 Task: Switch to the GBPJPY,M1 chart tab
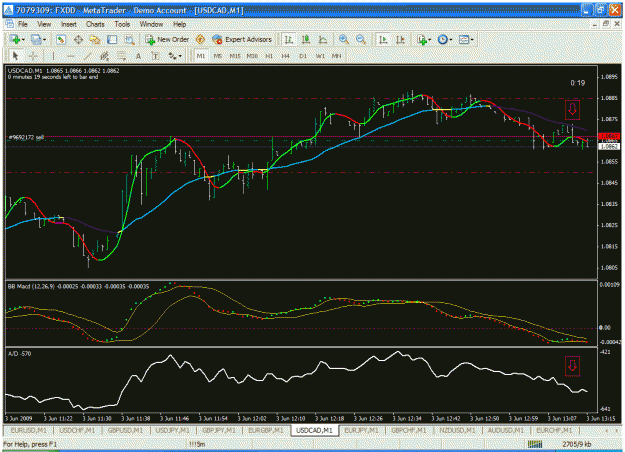pyautogui.click(x=219, y=430)
